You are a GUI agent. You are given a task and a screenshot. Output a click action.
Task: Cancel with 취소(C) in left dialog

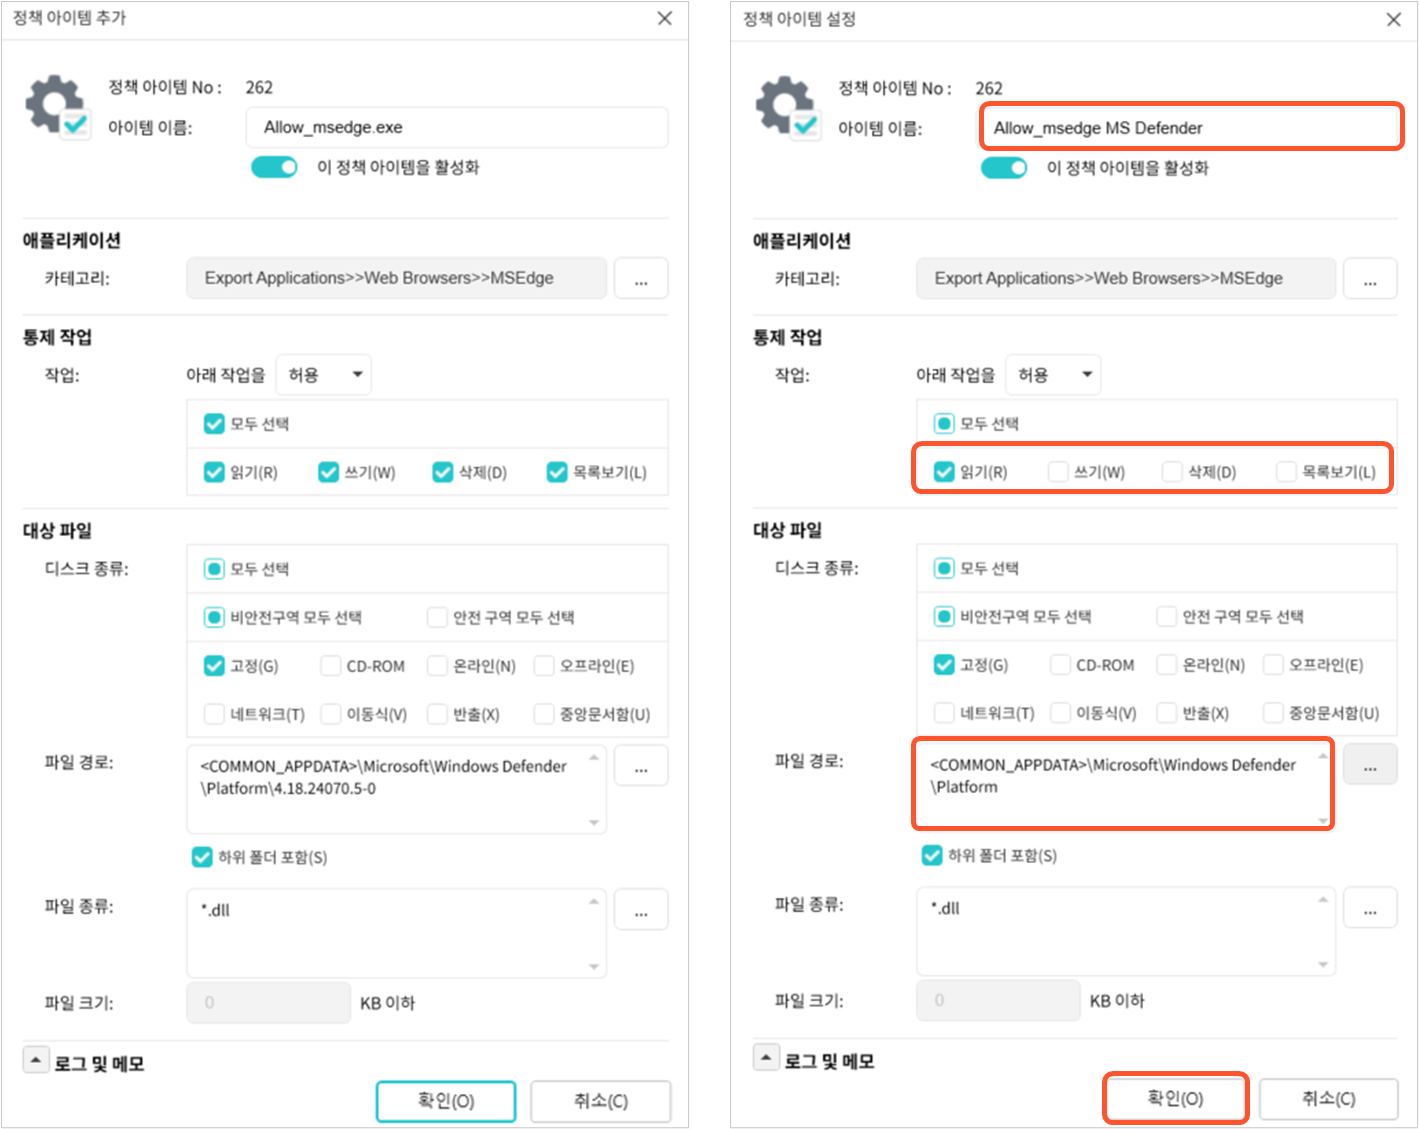click(601, 1101)
